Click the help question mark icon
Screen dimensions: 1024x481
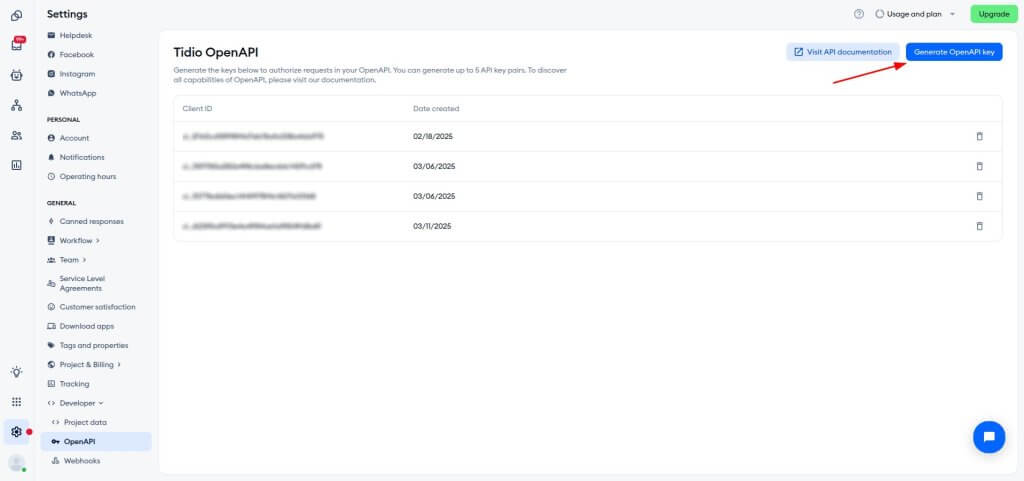[x=859, y=14]
